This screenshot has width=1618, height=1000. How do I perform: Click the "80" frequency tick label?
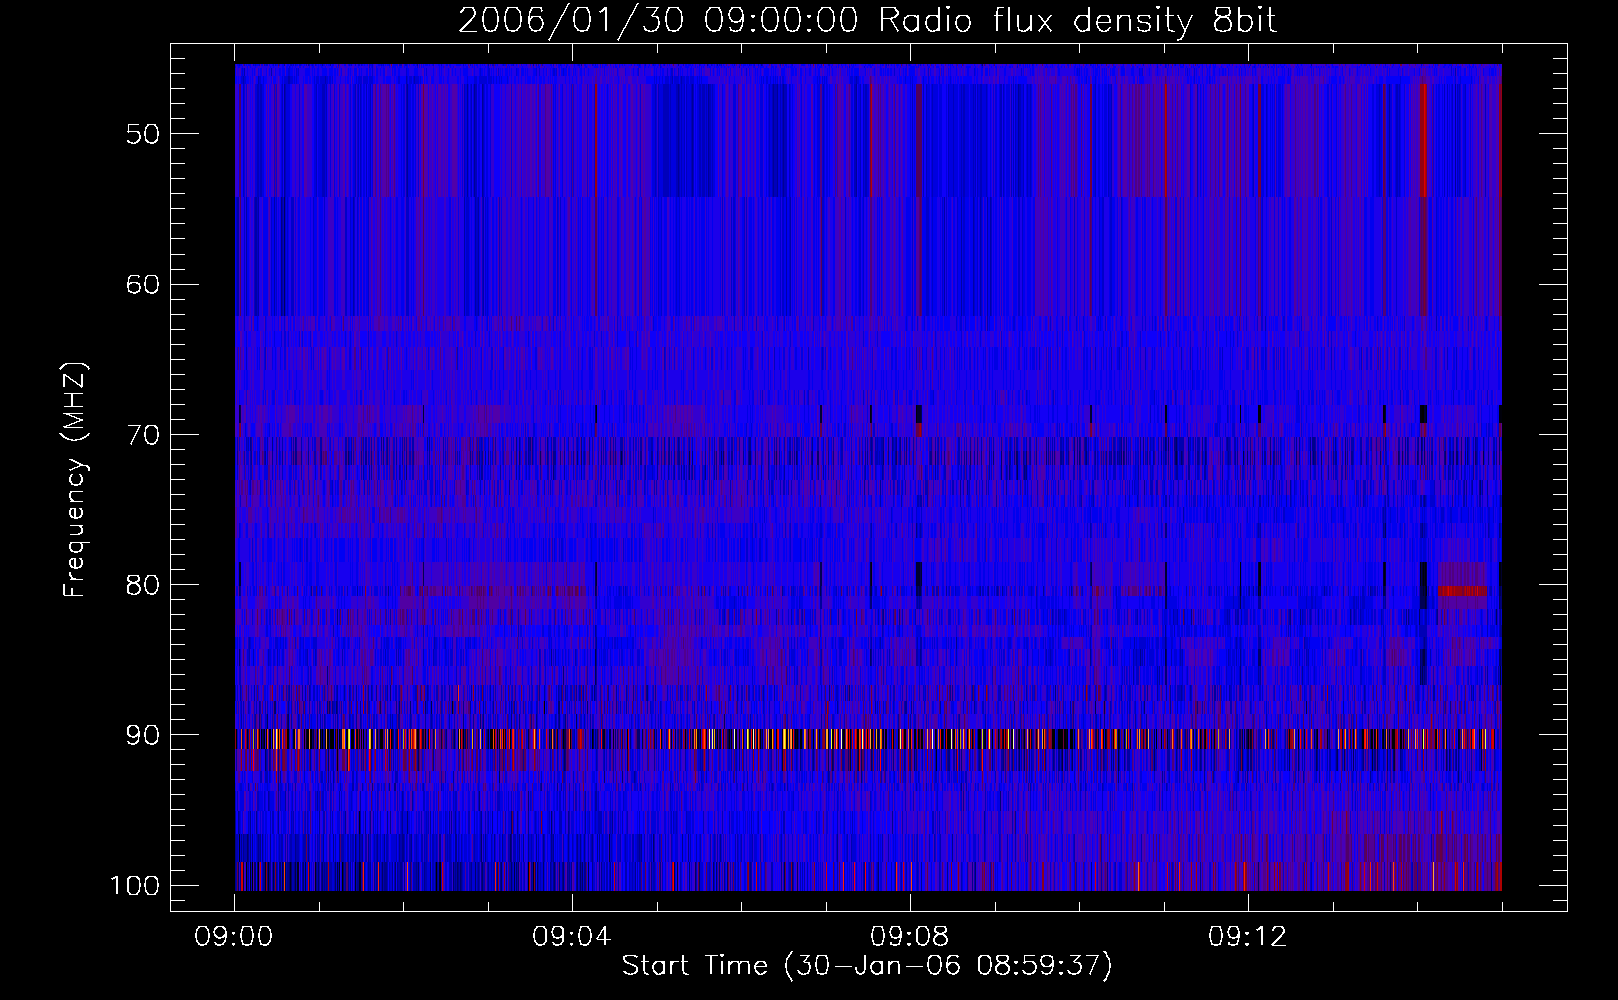tap(143, 585)
